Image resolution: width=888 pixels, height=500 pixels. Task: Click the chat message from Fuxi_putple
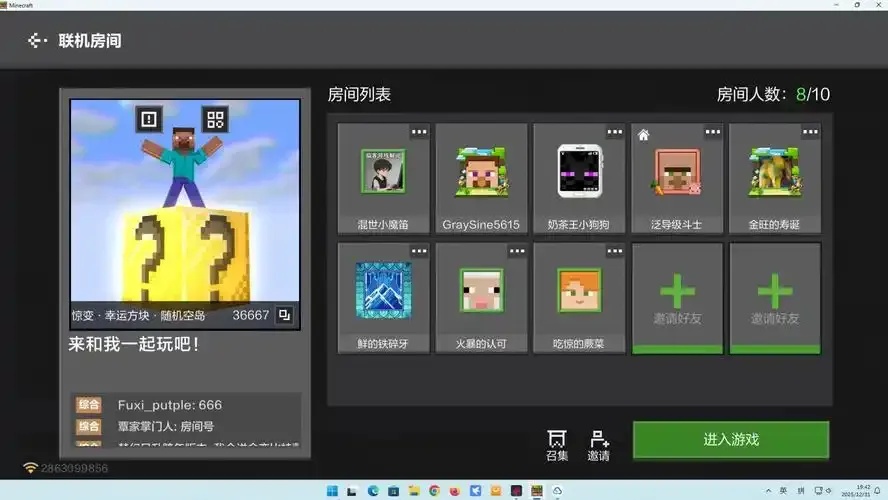tap(170, 405)
